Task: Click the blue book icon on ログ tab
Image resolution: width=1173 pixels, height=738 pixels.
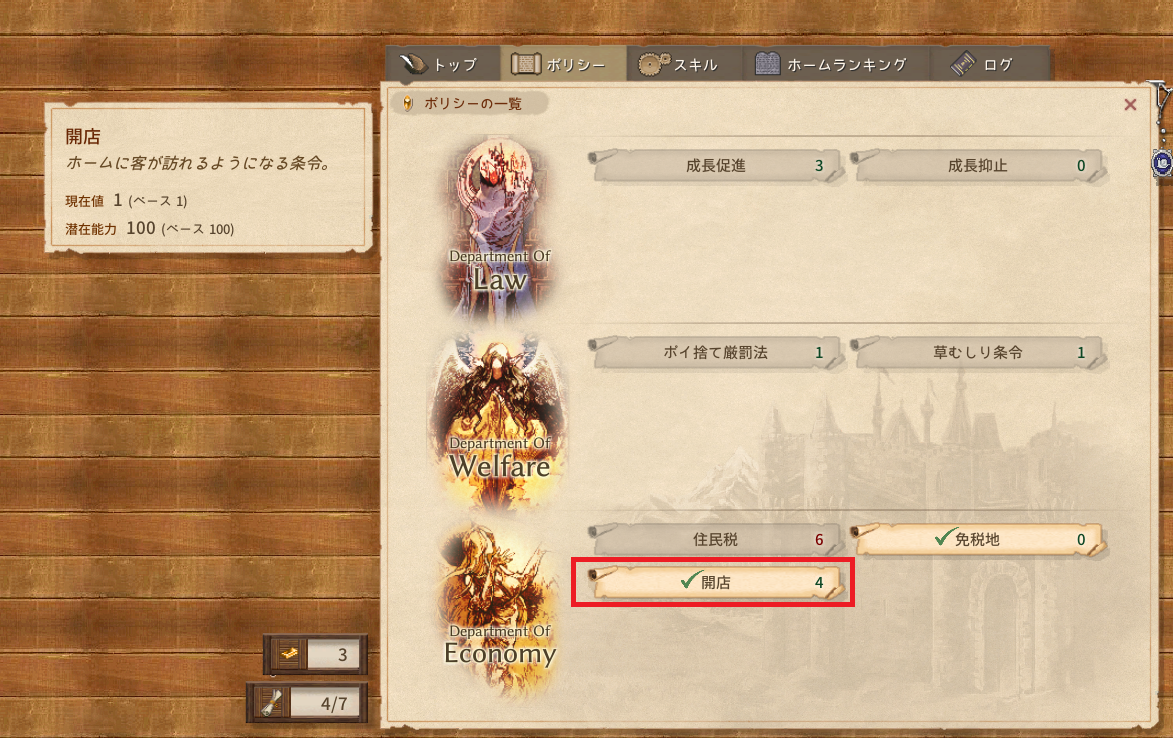Action: [x=964, y=64]
